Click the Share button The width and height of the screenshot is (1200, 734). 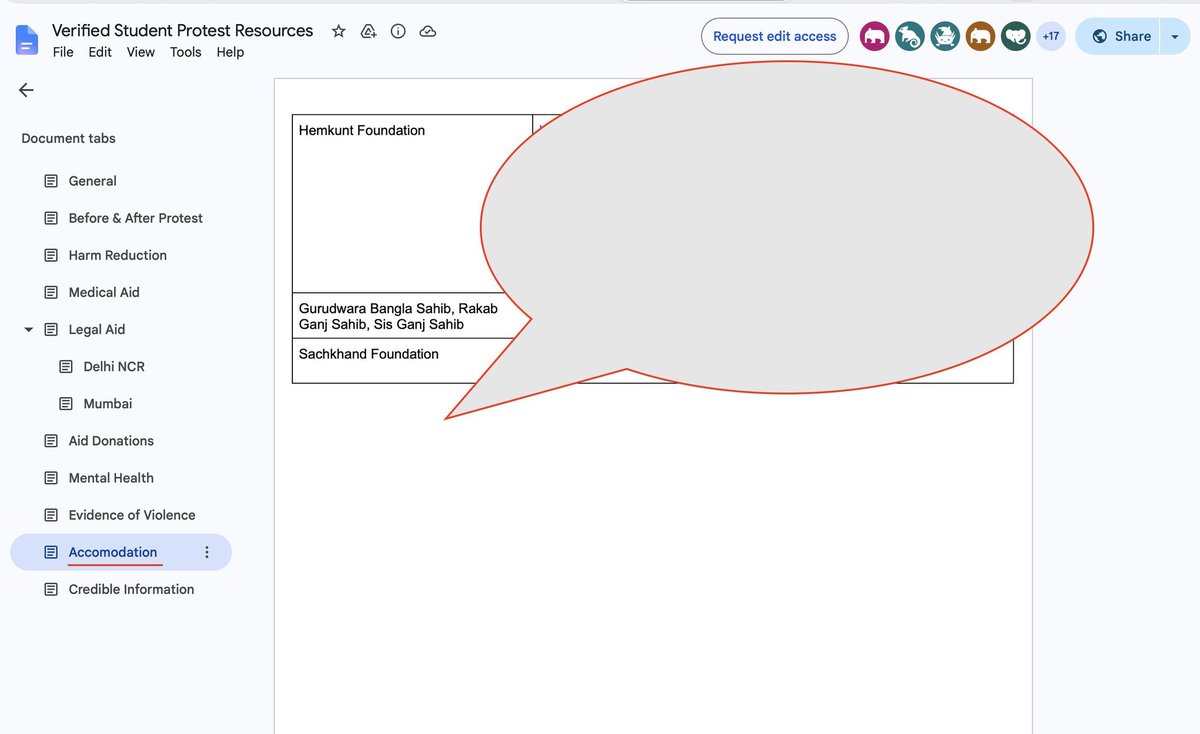point(1118,36)
